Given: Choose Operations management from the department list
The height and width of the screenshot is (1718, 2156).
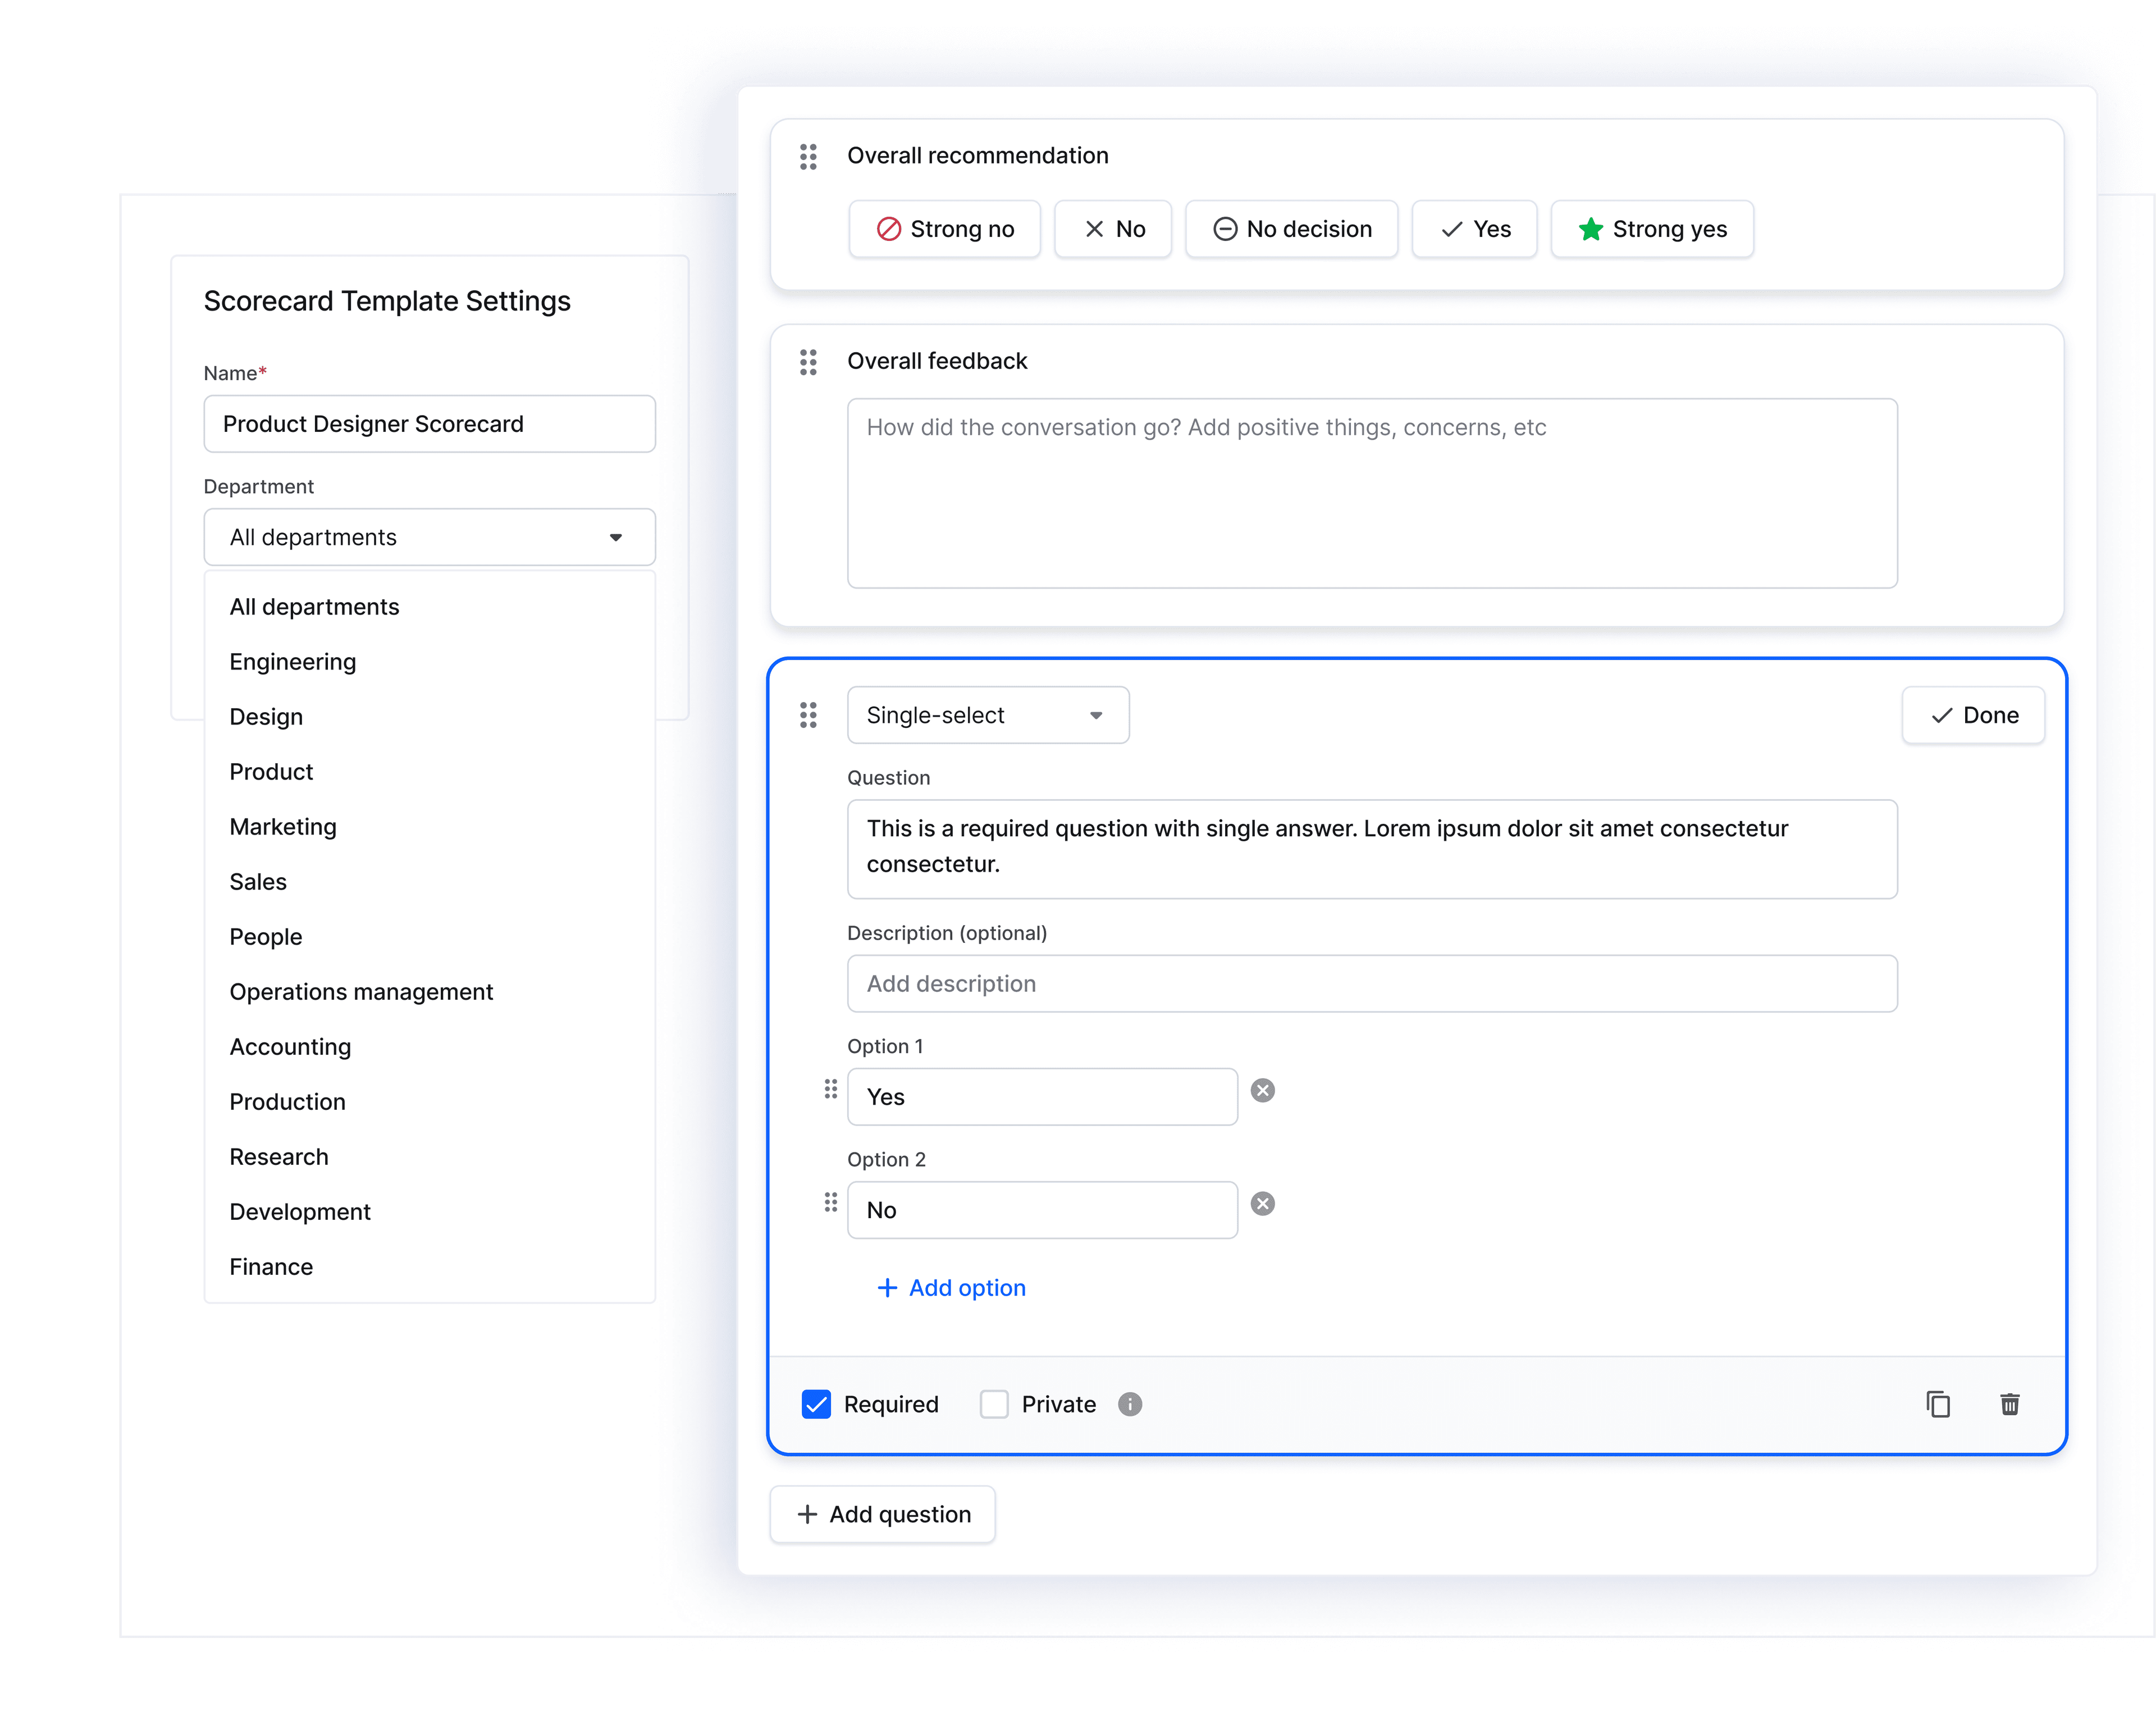Looking at the screenshot, I should pyautogui.click(x=361, y=992).
